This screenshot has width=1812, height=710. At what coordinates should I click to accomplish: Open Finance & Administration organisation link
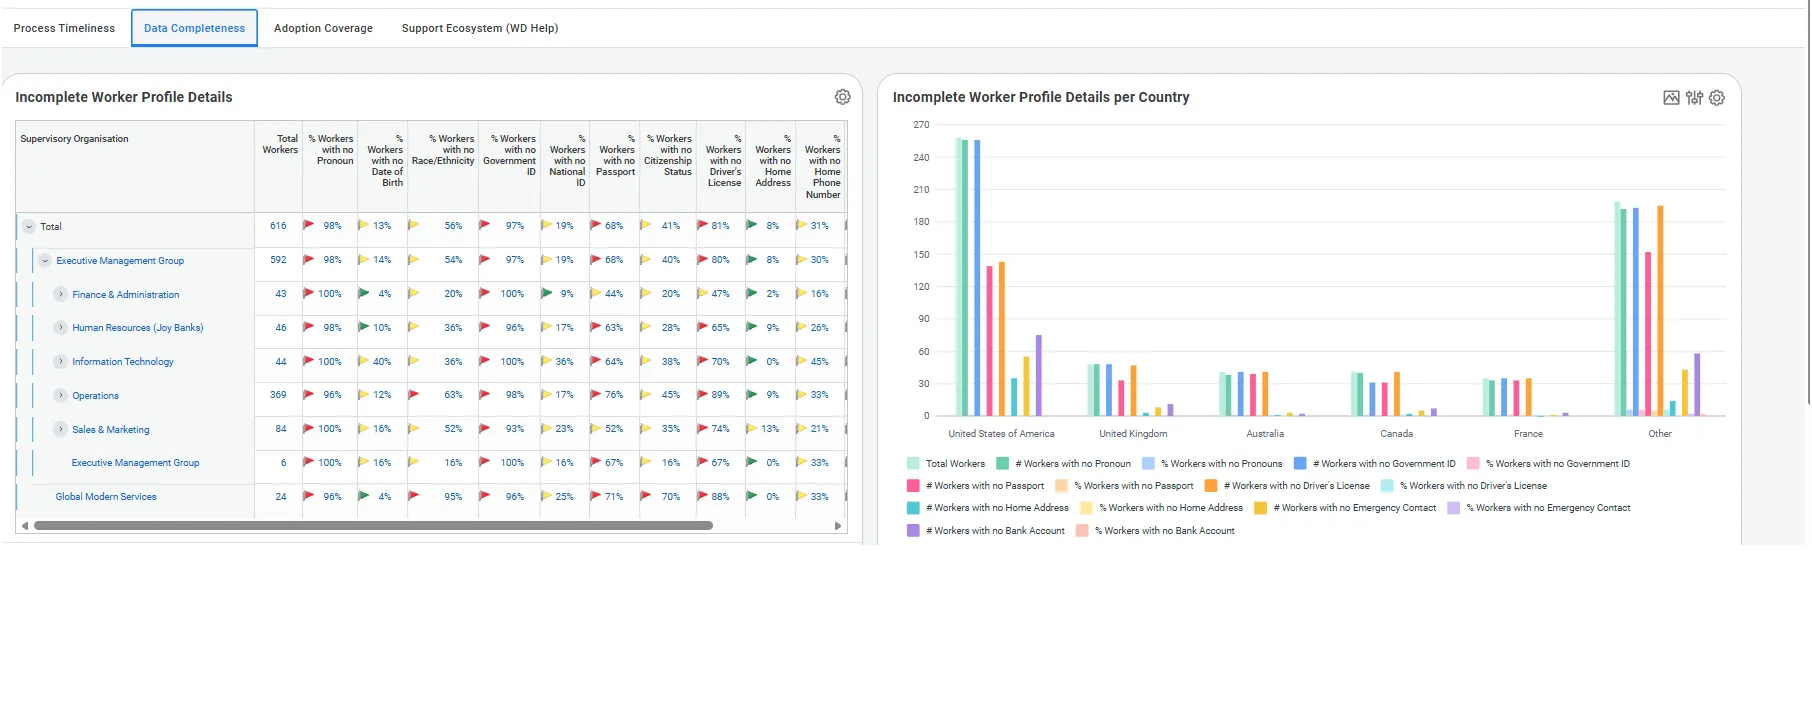[126, 295]
